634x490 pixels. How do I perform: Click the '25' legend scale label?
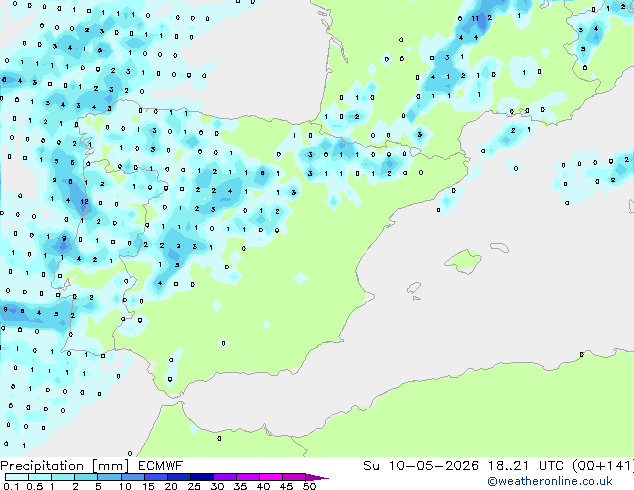(x=194, y=486)
